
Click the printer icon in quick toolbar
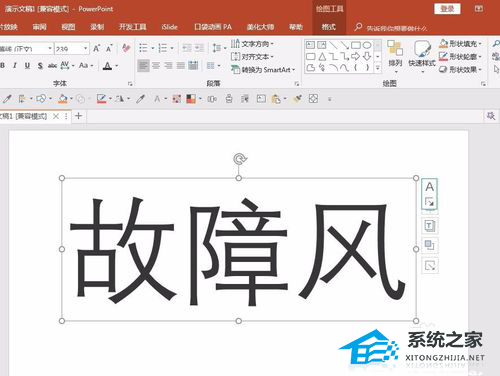229,99
